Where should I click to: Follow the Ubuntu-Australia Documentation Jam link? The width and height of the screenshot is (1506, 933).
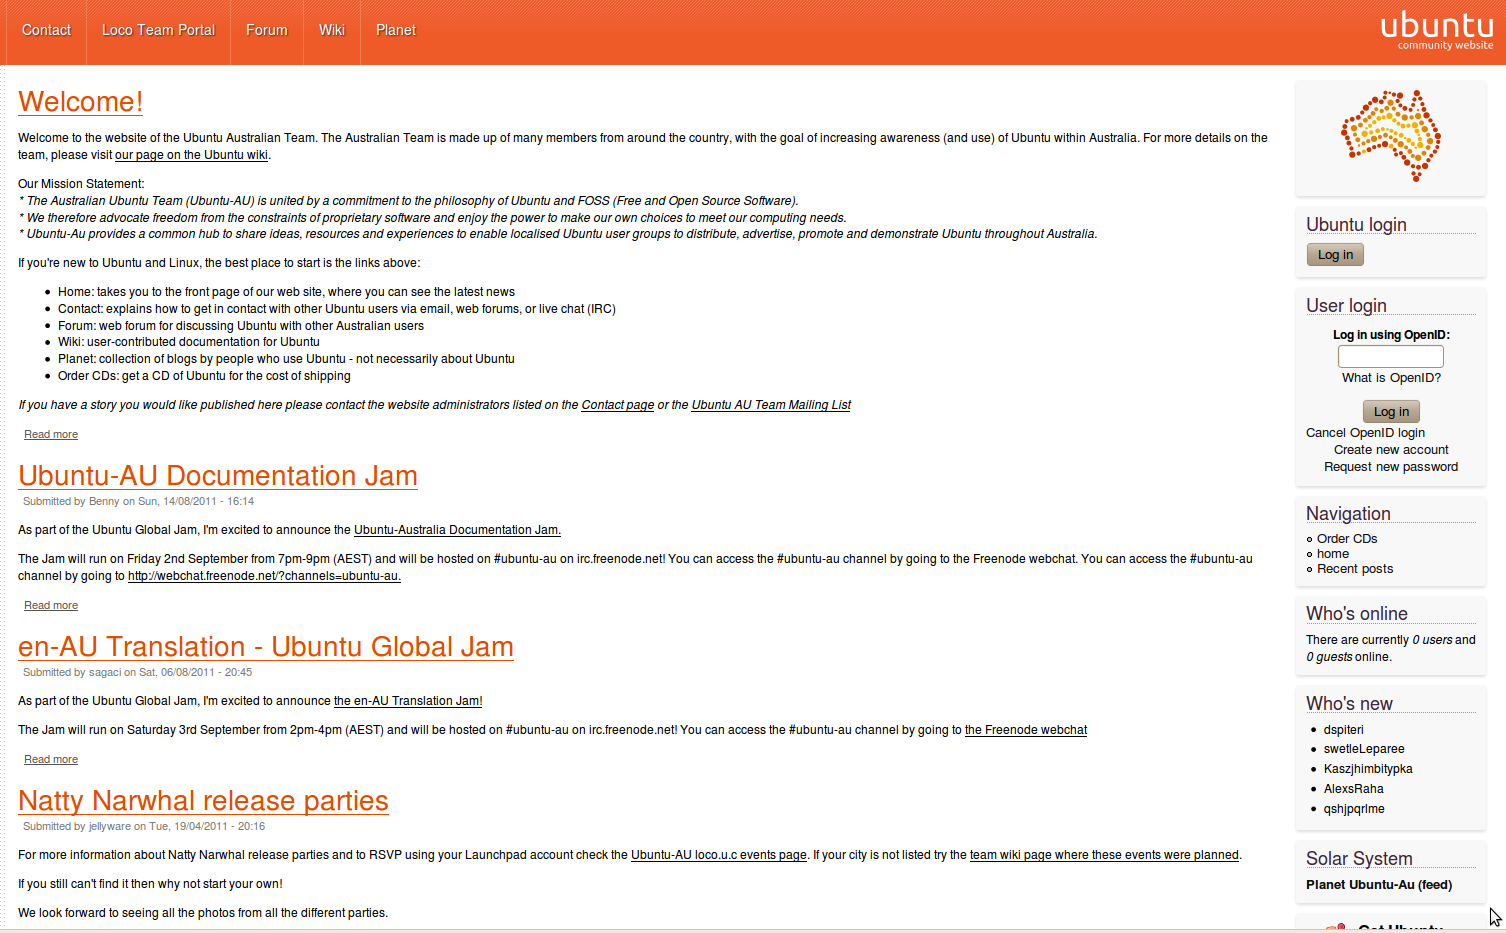point(457,530)
